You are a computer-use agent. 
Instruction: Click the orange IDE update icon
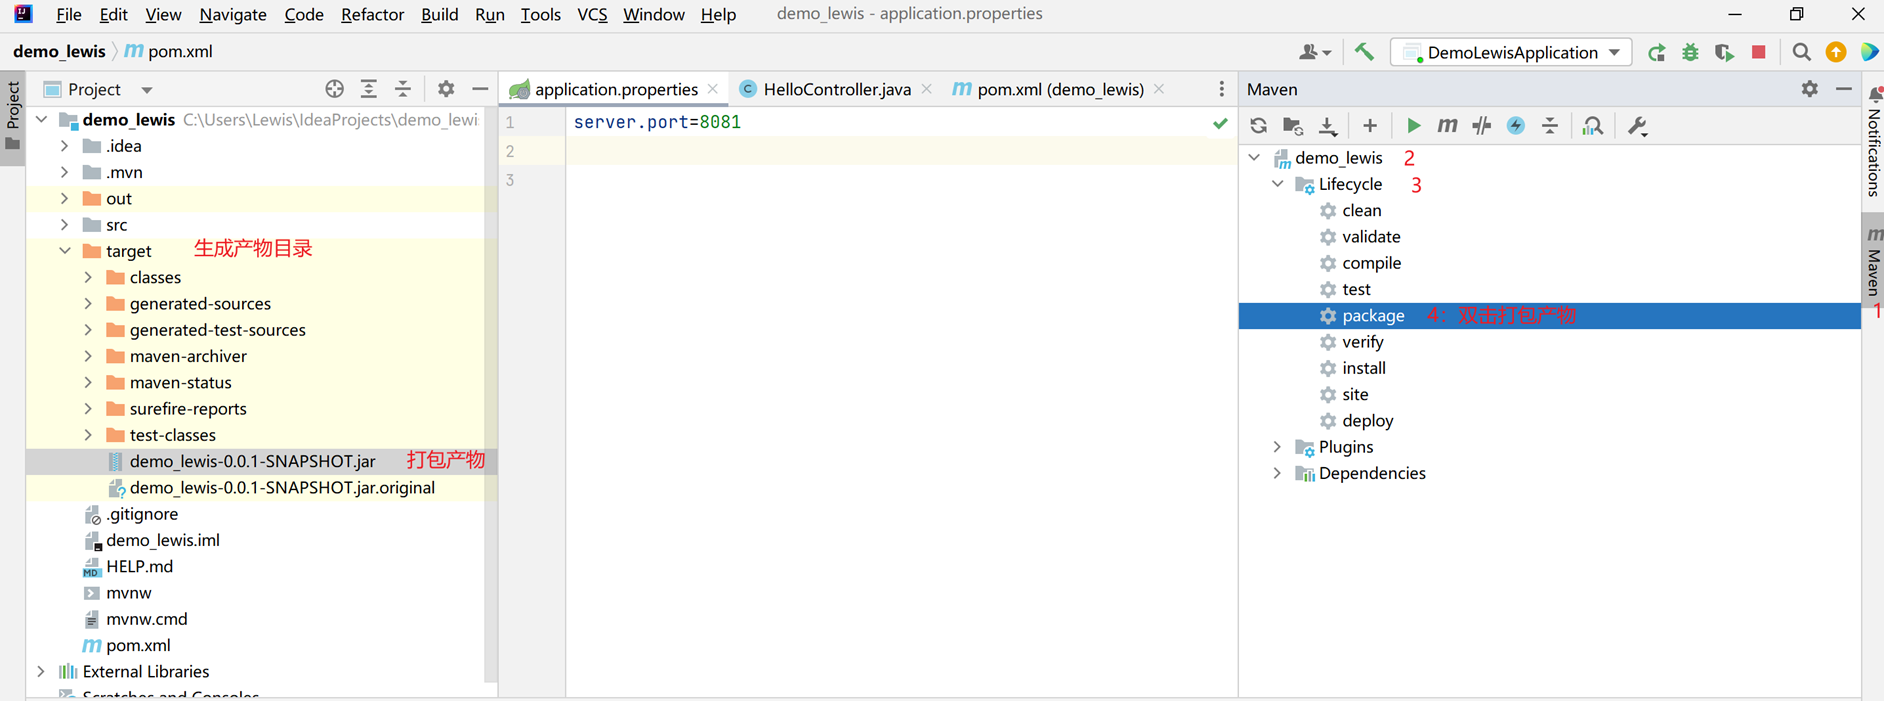1836,52
